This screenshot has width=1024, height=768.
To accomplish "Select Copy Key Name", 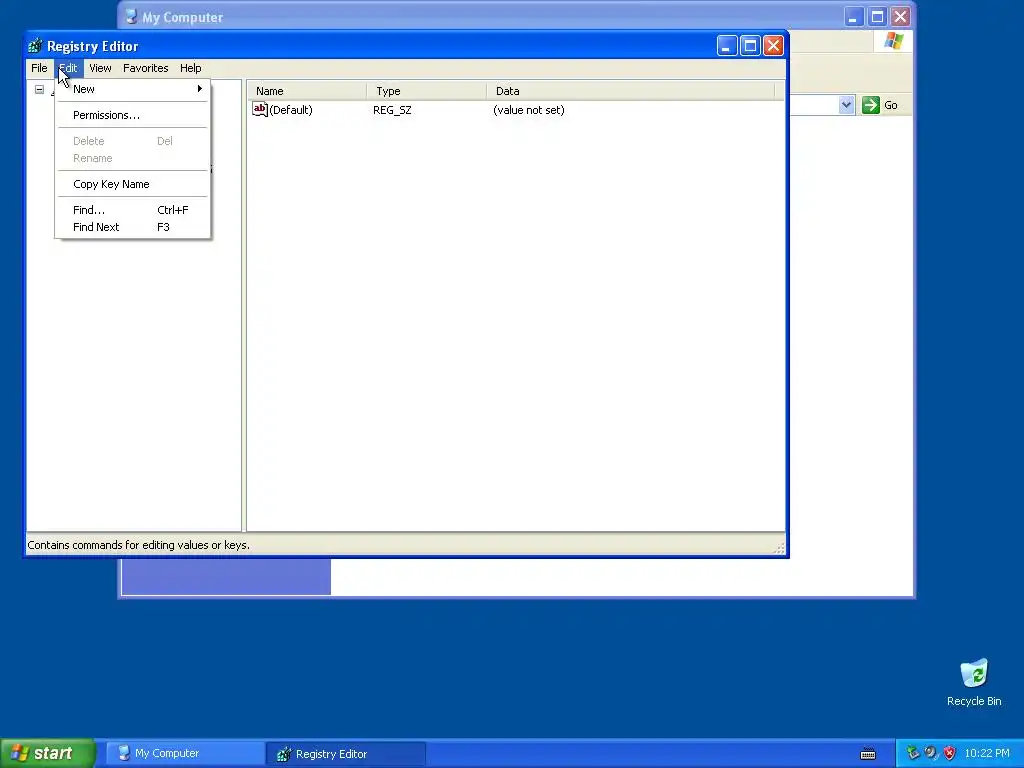I will click(x=133, y=184).
